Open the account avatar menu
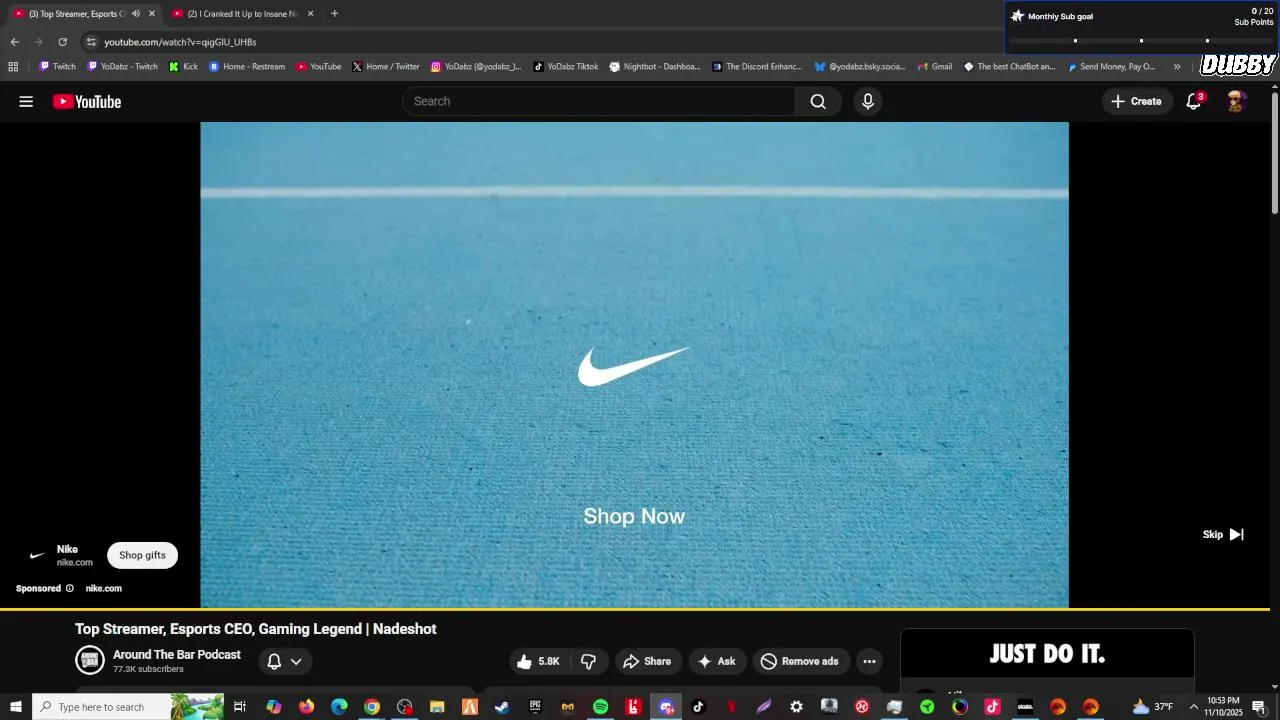The height and width of the screenshot is (720, 1280). click(x=1237, y=101)
